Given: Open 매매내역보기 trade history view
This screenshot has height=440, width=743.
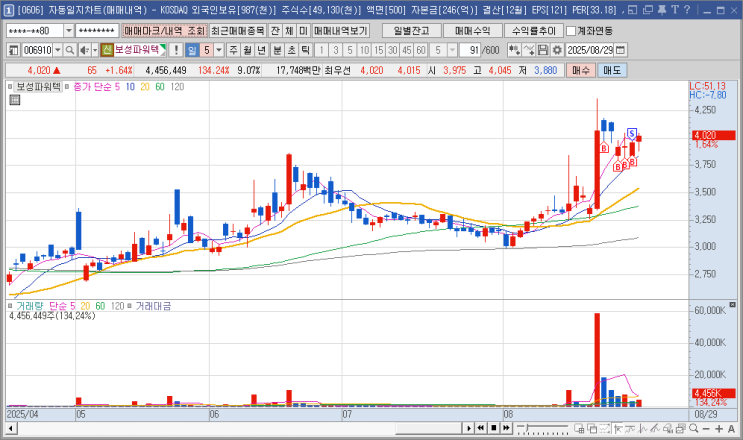Looking at the screenshot, I should tap(341, 31).
